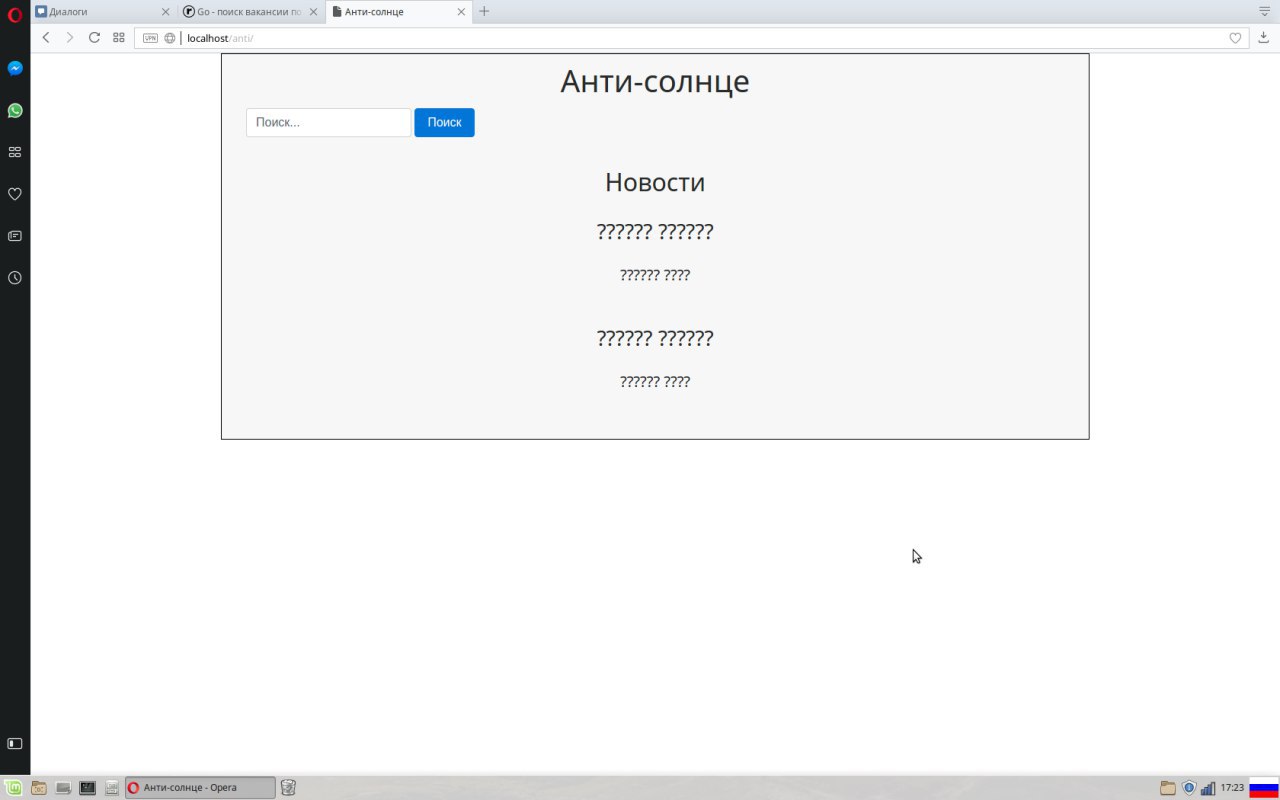Open WhatsApp in the Opera sidebar
Viewport: 1280px width, 800px height.
click(15, 110)
